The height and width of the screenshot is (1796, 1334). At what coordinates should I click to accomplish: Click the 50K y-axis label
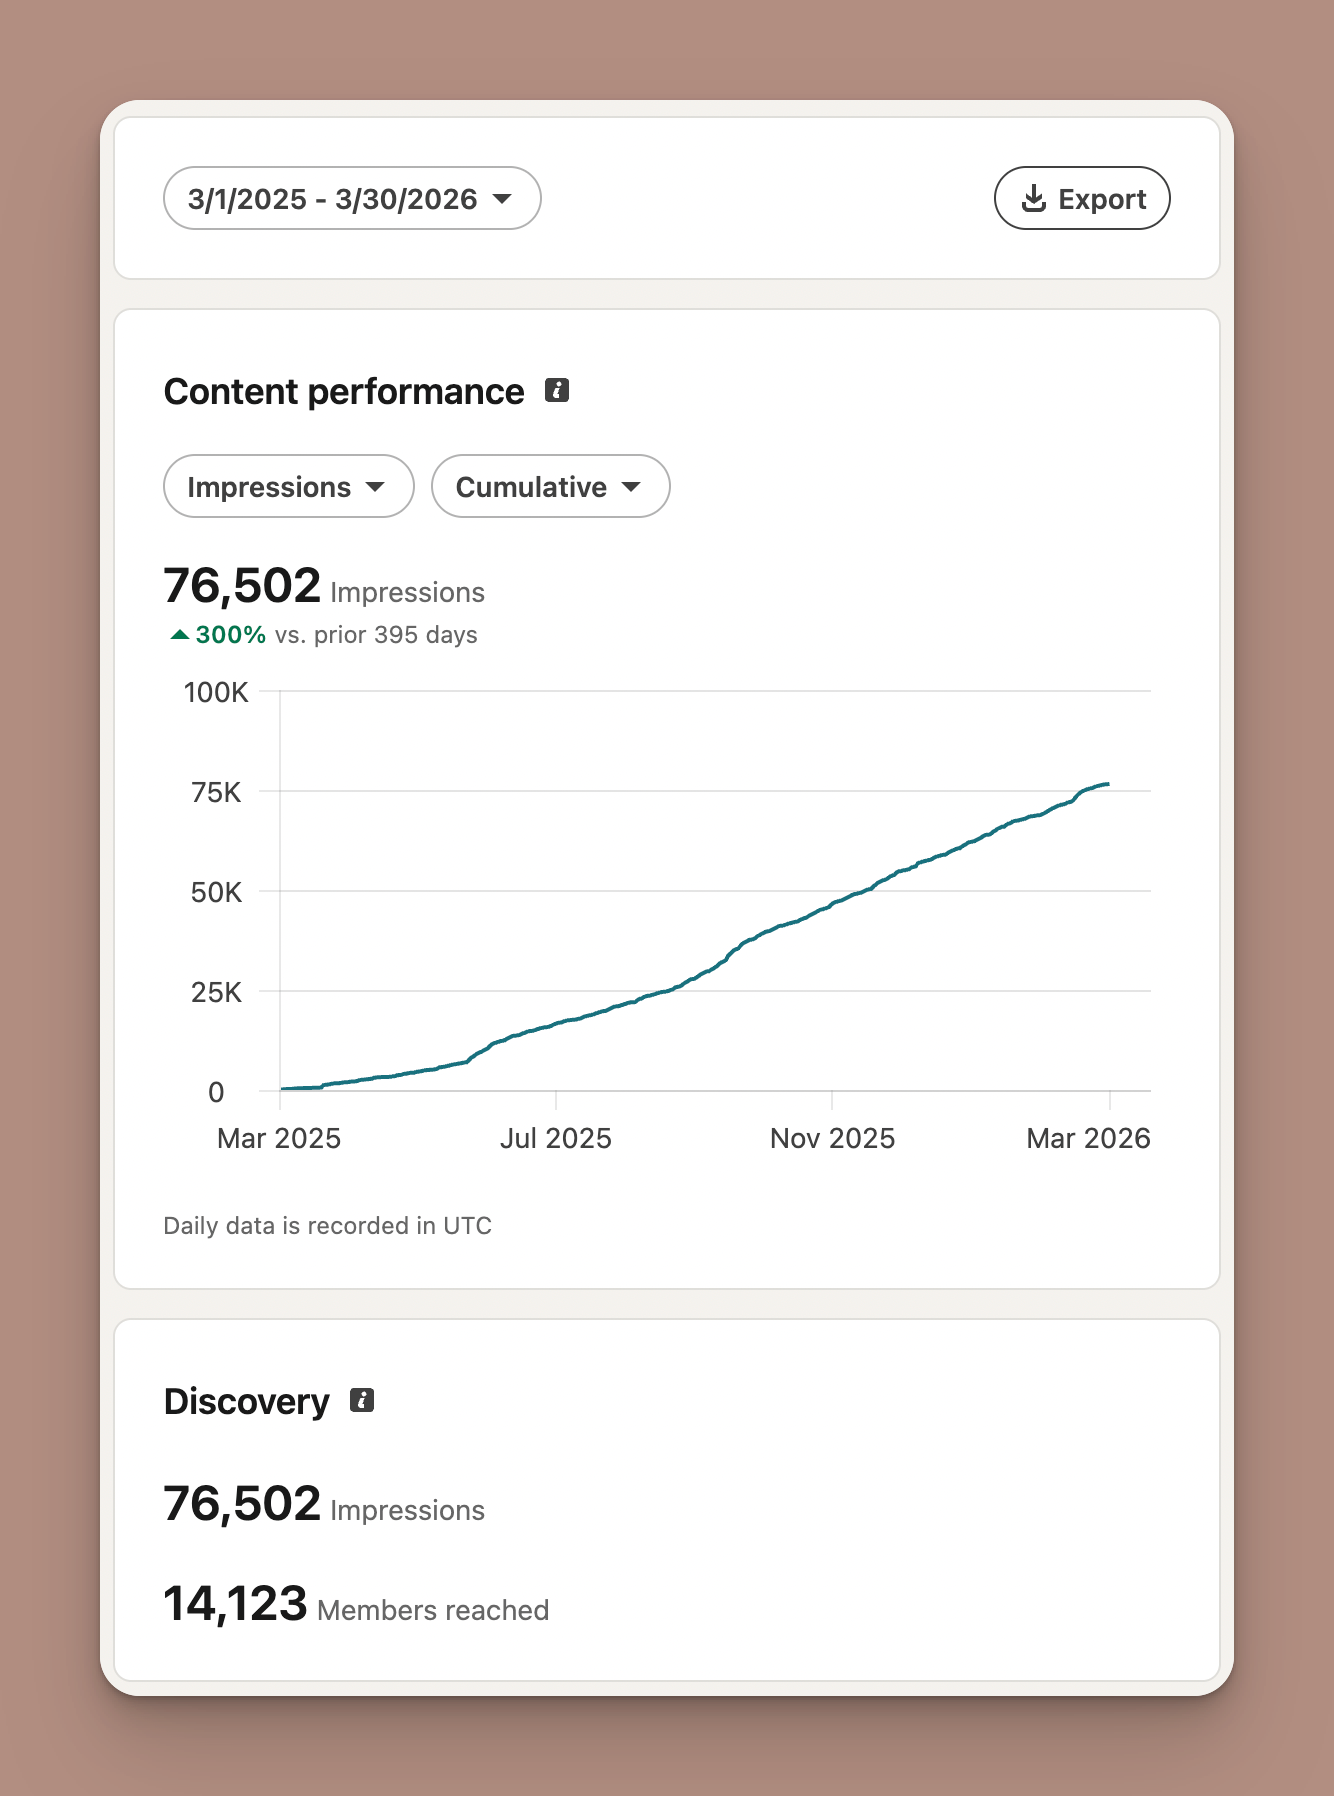pos(216,892)
